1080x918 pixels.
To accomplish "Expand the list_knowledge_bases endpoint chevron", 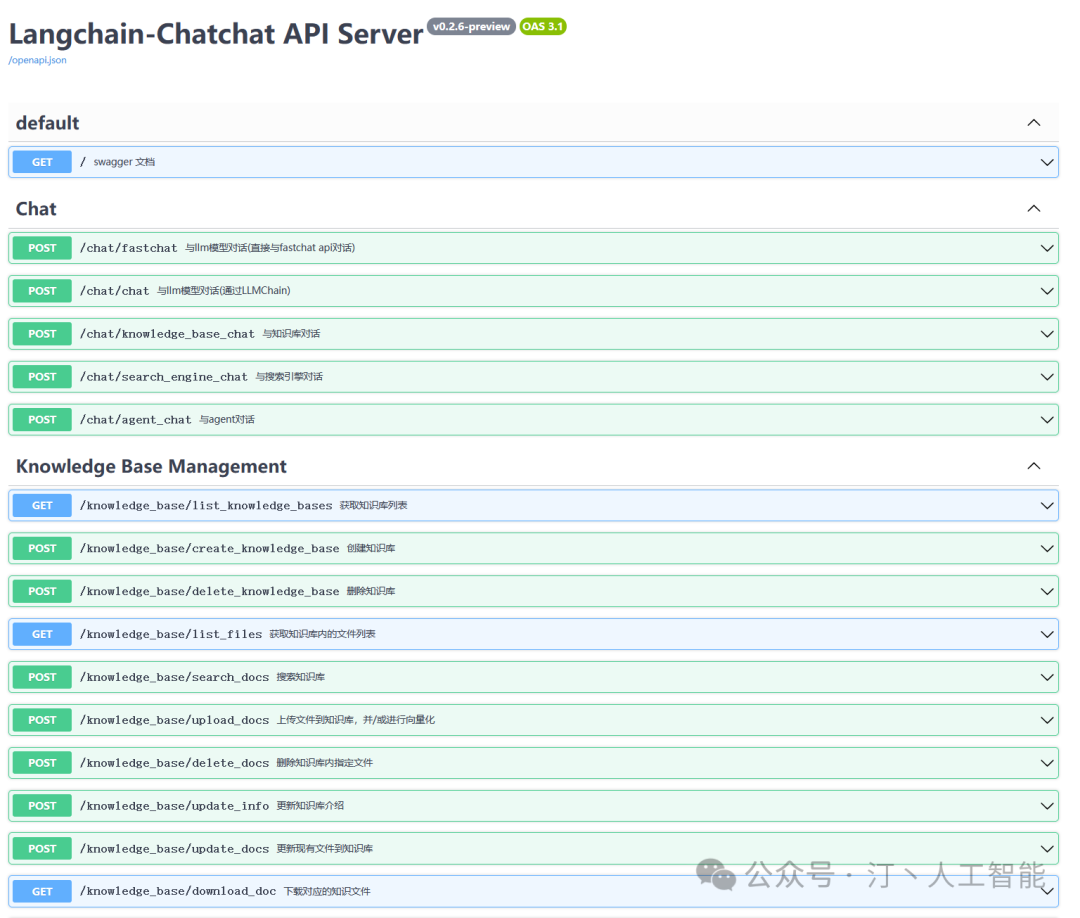I will [x=1046, y=505].
